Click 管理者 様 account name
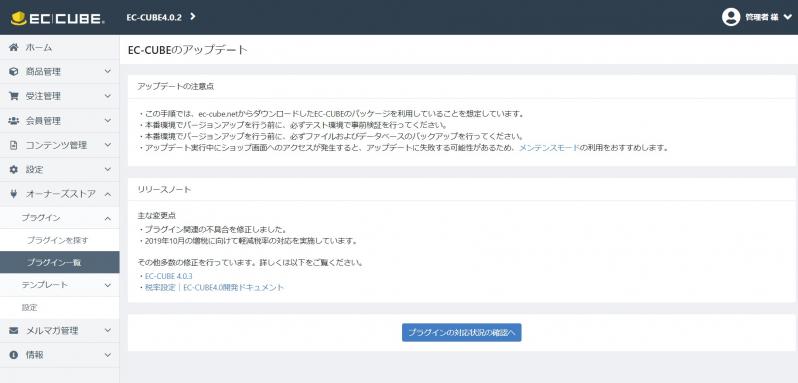Image resolution: width=798 pixels, height=383 pixels. pos(762,17)
